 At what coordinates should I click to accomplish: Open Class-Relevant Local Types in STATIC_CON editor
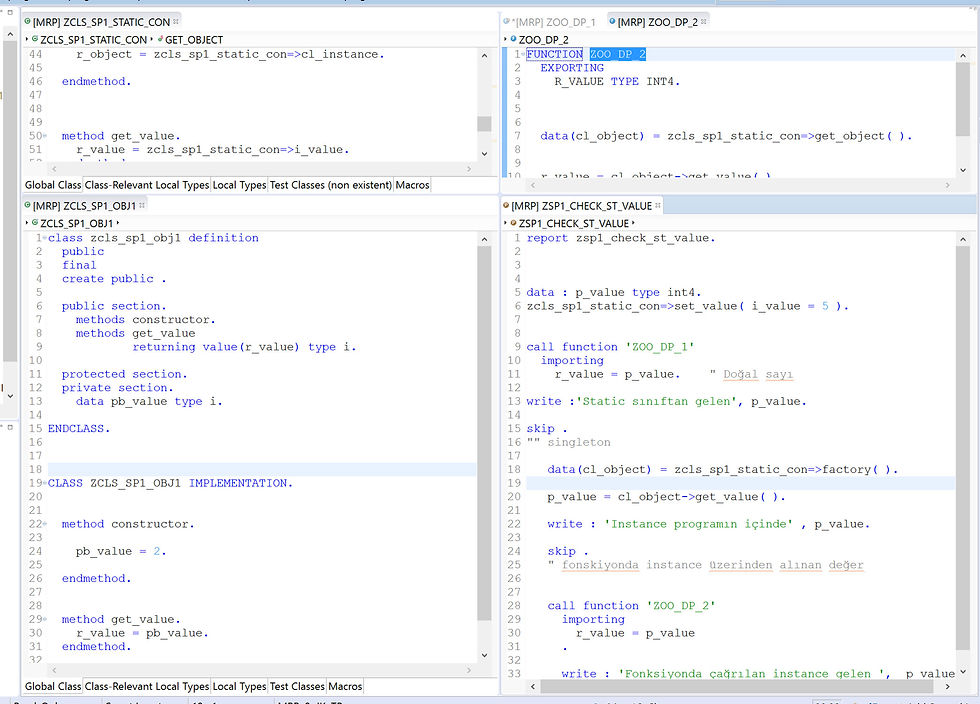(147, 185)
